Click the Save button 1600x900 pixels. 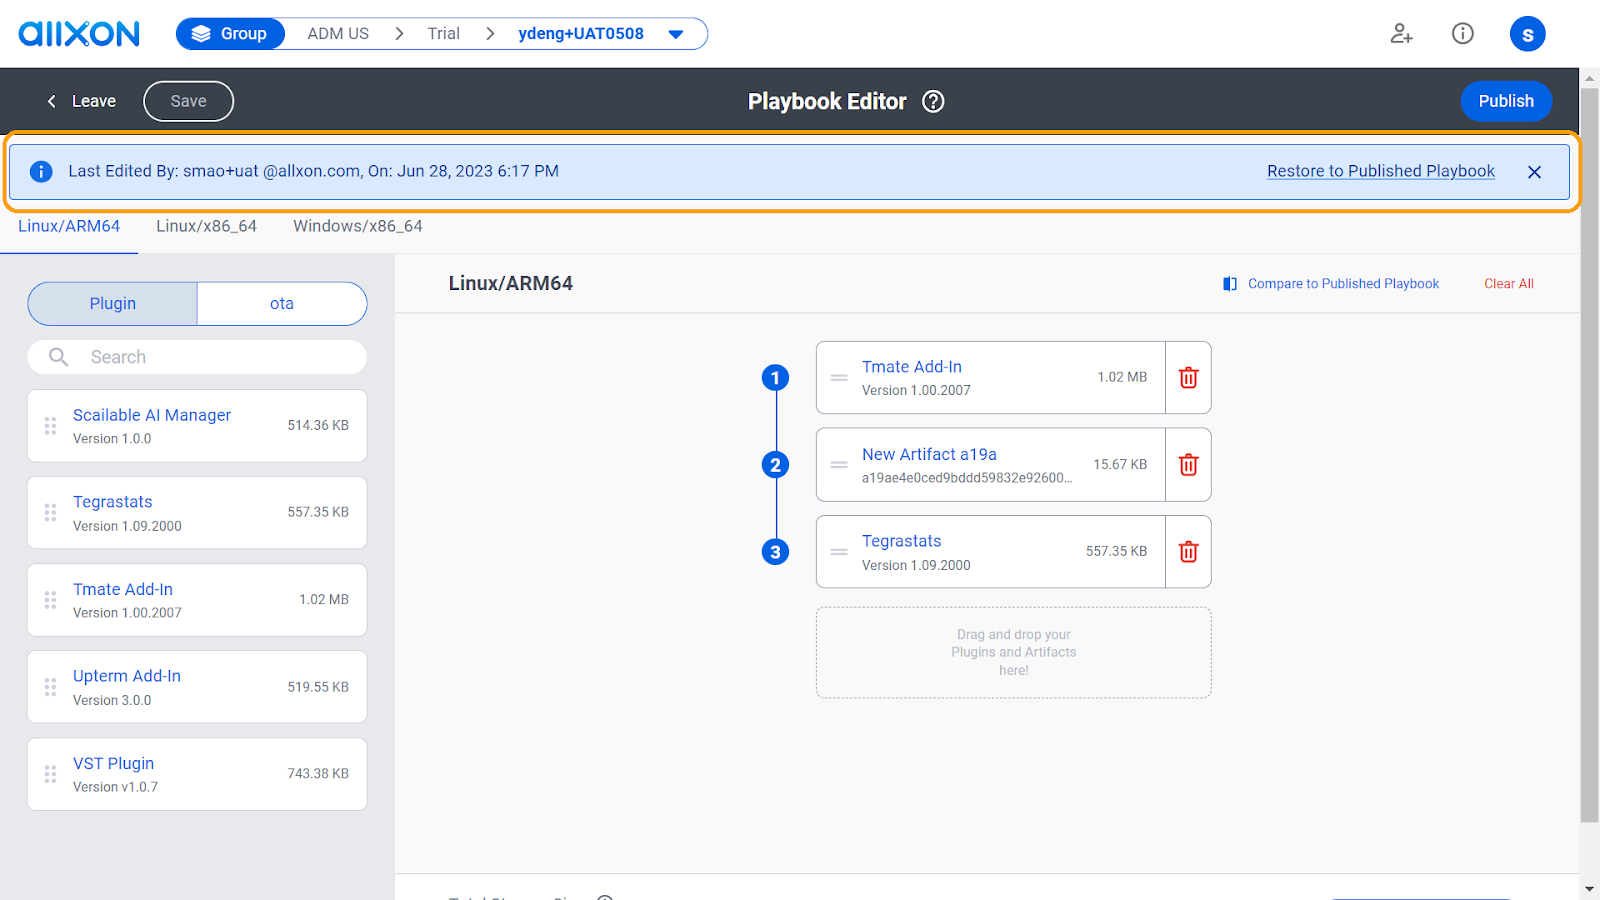pyautogui.click(x=188, y=101)
